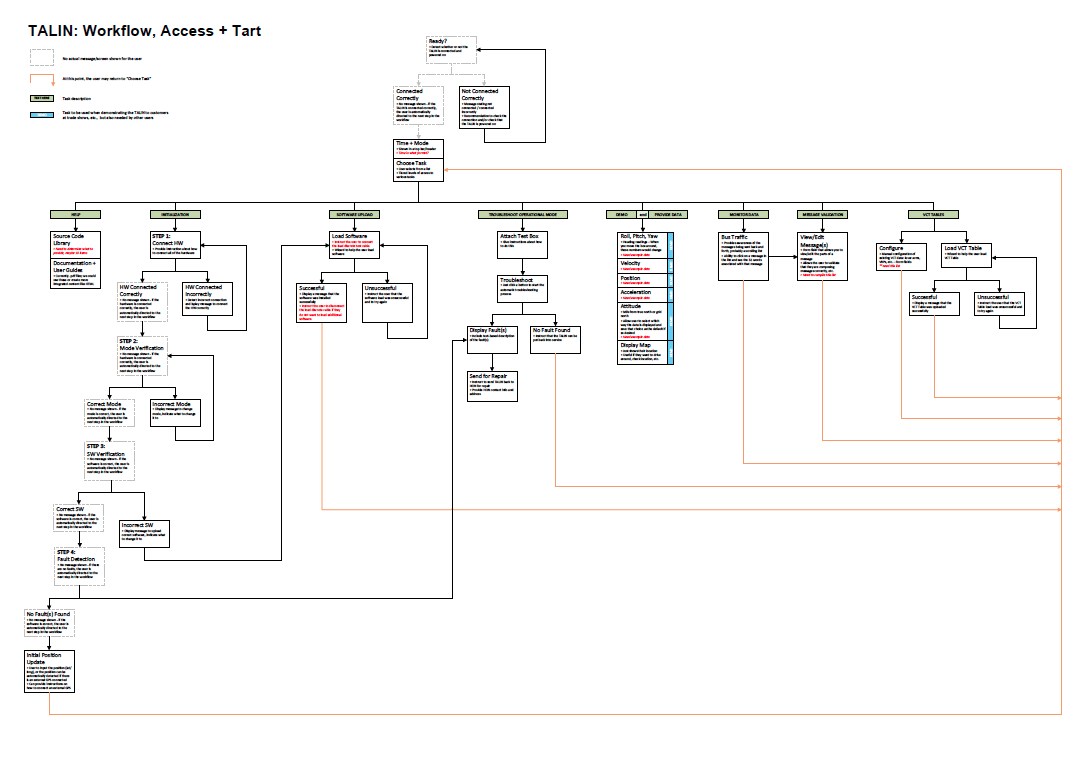Click the blue demo legend swatch
Screen dimensions: 1084x758
[x=41, y=116]
